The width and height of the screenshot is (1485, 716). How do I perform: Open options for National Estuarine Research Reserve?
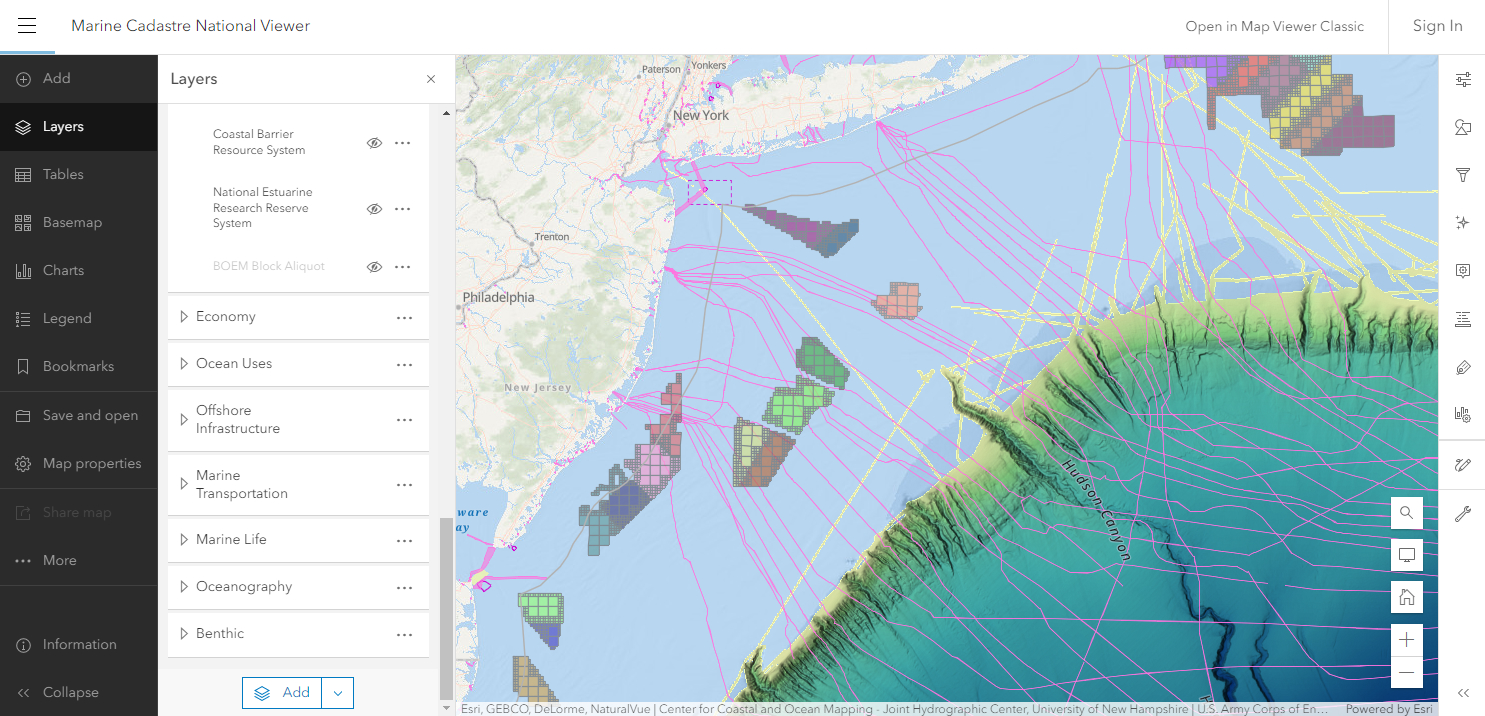coord(403,209)
